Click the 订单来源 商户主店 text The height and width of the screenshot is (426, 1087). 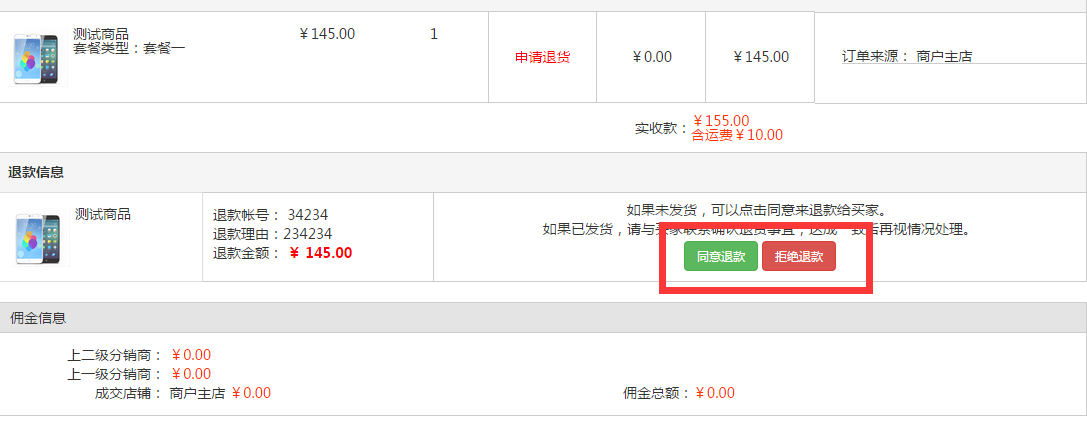pos(906,57)
